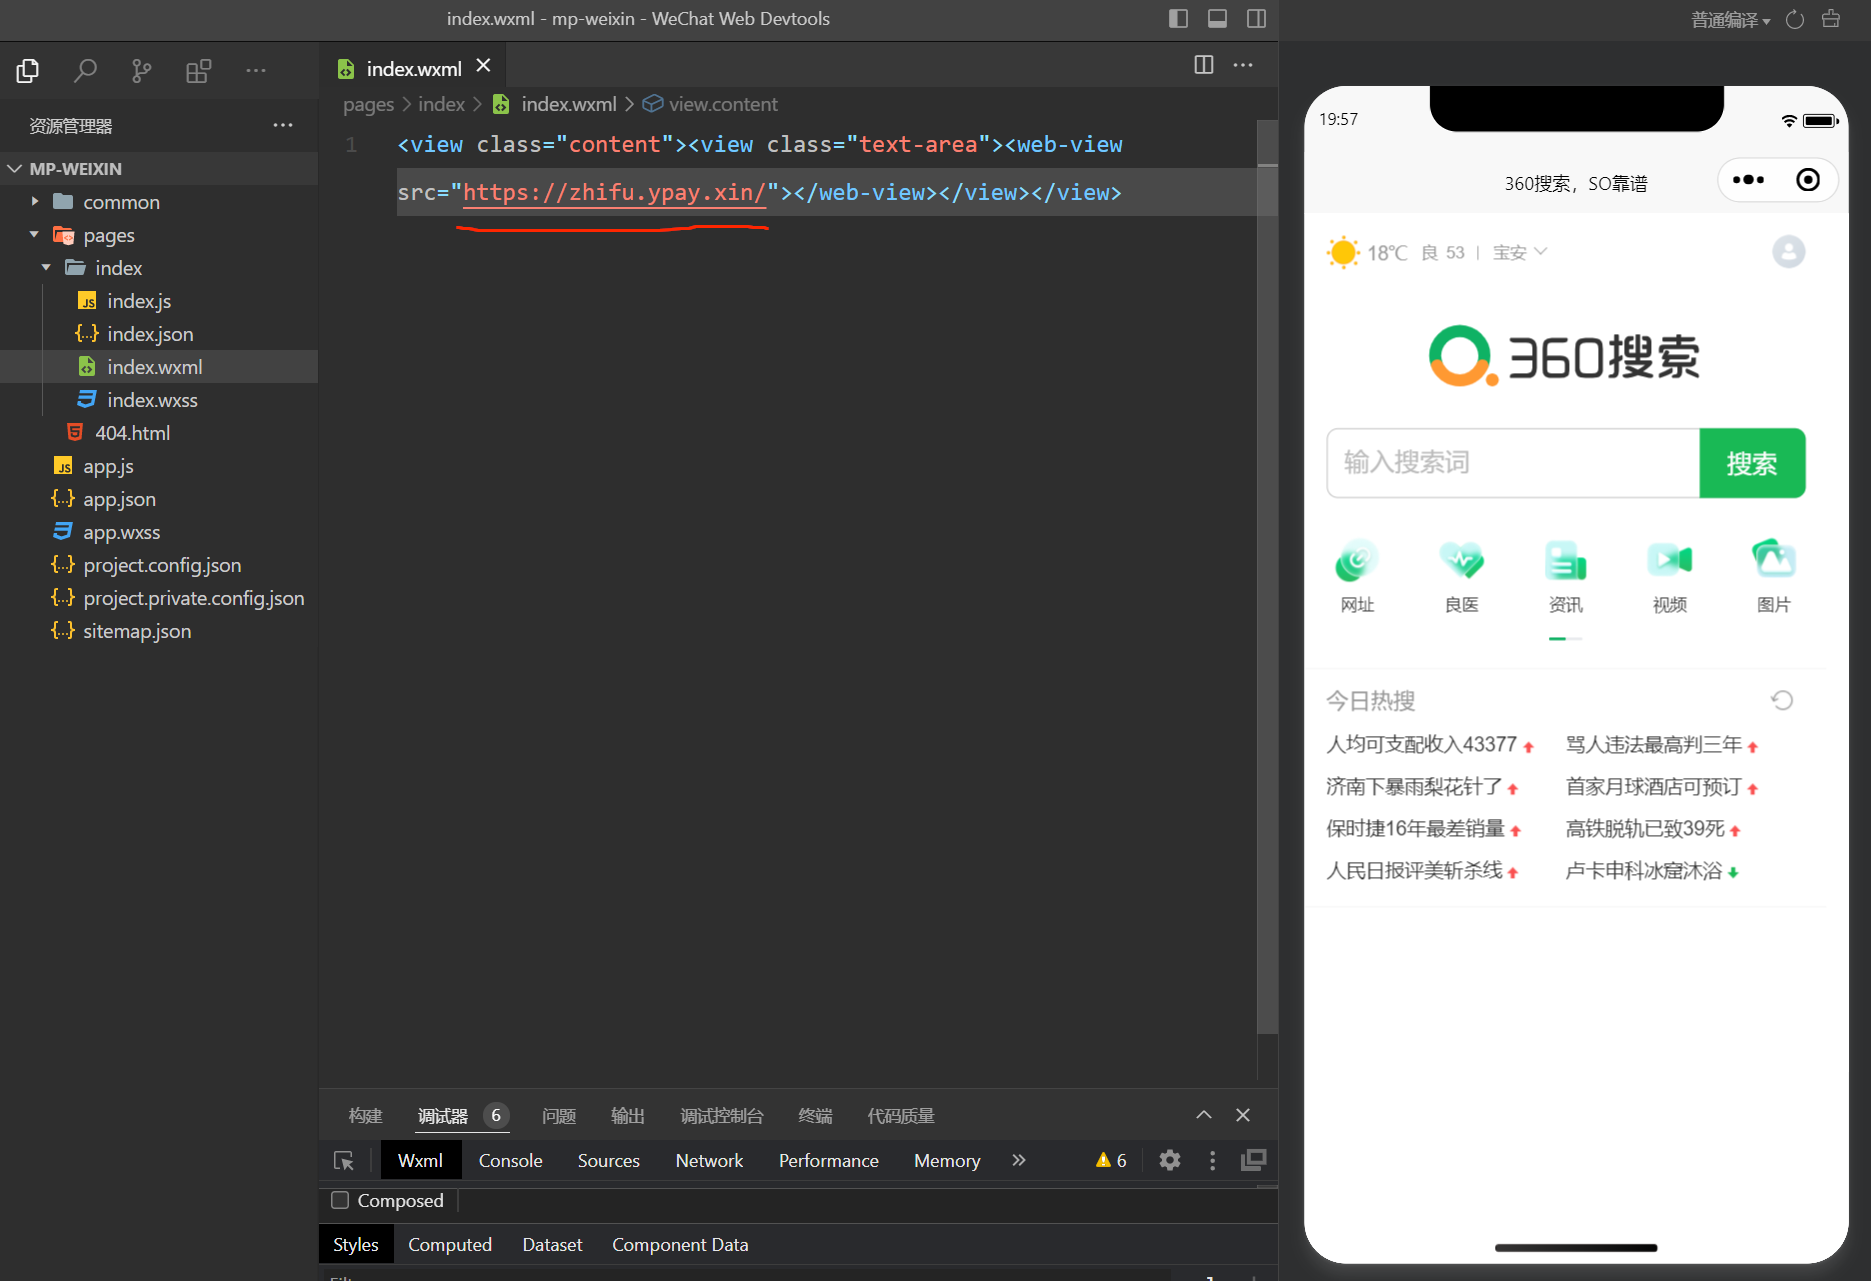
Task: Open the extensions icon in the sidebar
Action: [198, 70]
